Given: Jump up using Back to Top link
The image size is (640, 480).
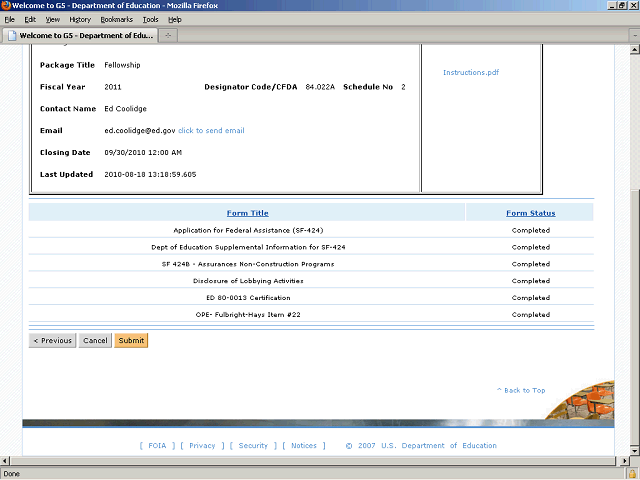Looking at the screenshot, I should point(521,390).
